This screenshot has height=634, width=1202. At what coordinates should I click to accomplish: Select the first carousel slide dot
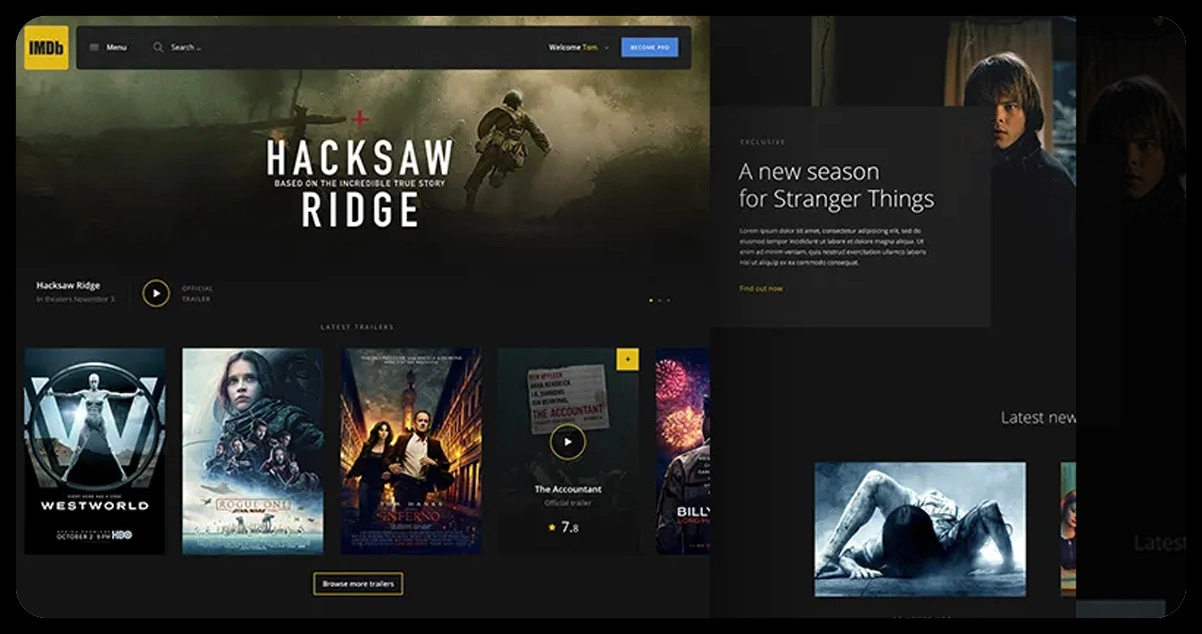pyautogui.click(x=651, y=300)
